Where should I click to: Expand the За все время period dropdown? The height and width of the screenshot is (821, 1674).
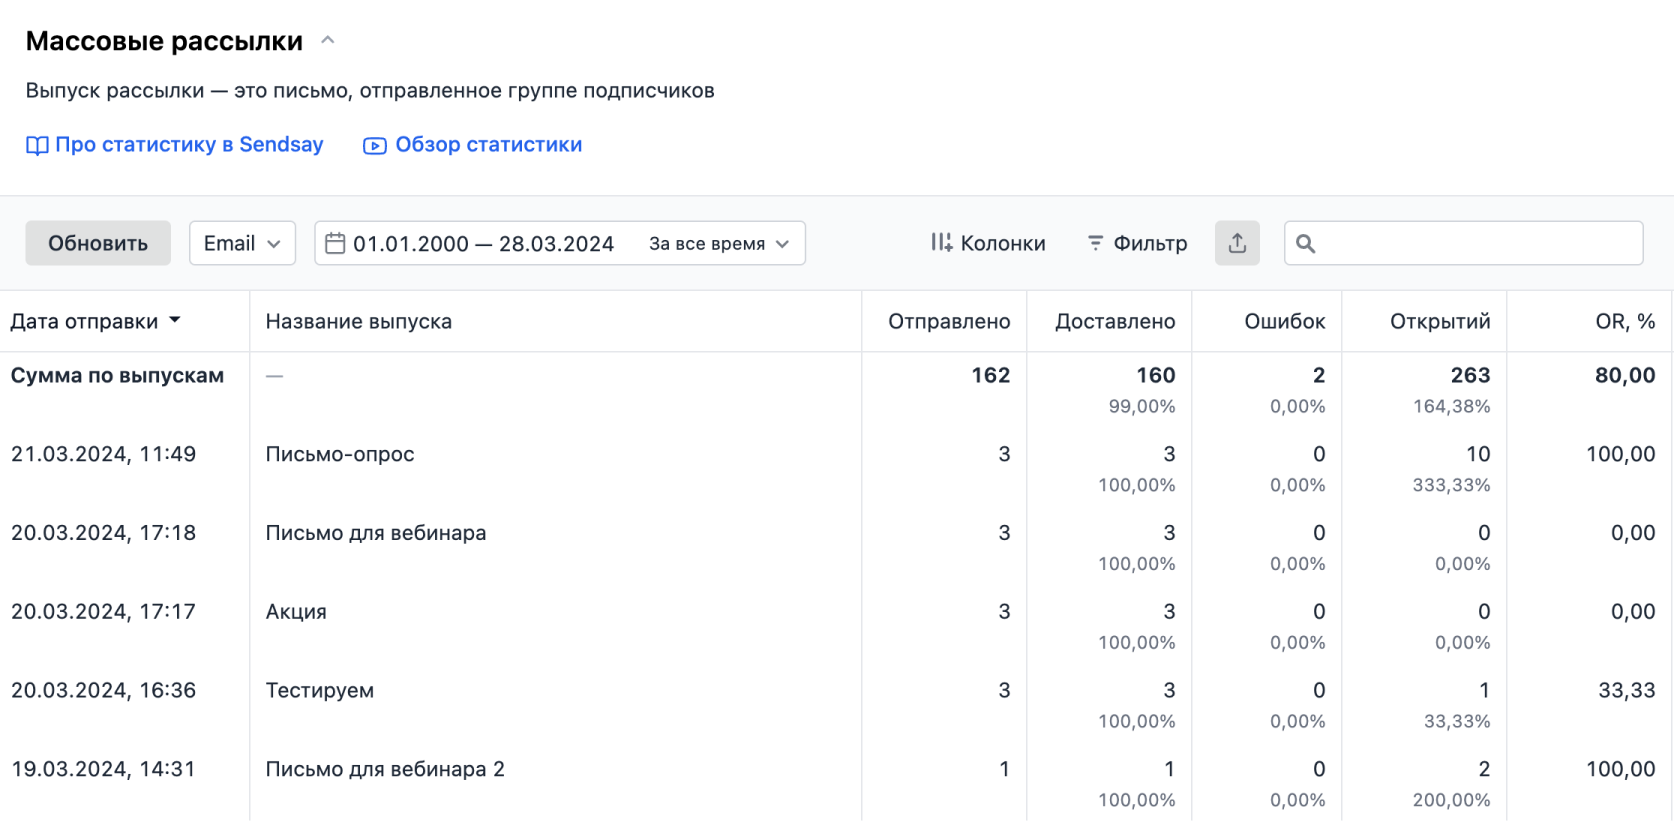[719, 243]
